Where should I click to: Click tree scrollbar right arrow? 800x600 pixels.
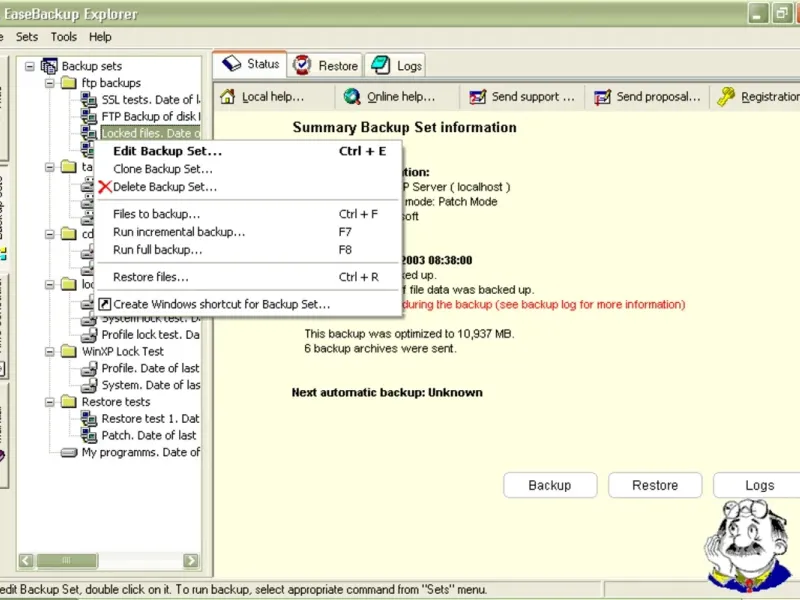191,560
